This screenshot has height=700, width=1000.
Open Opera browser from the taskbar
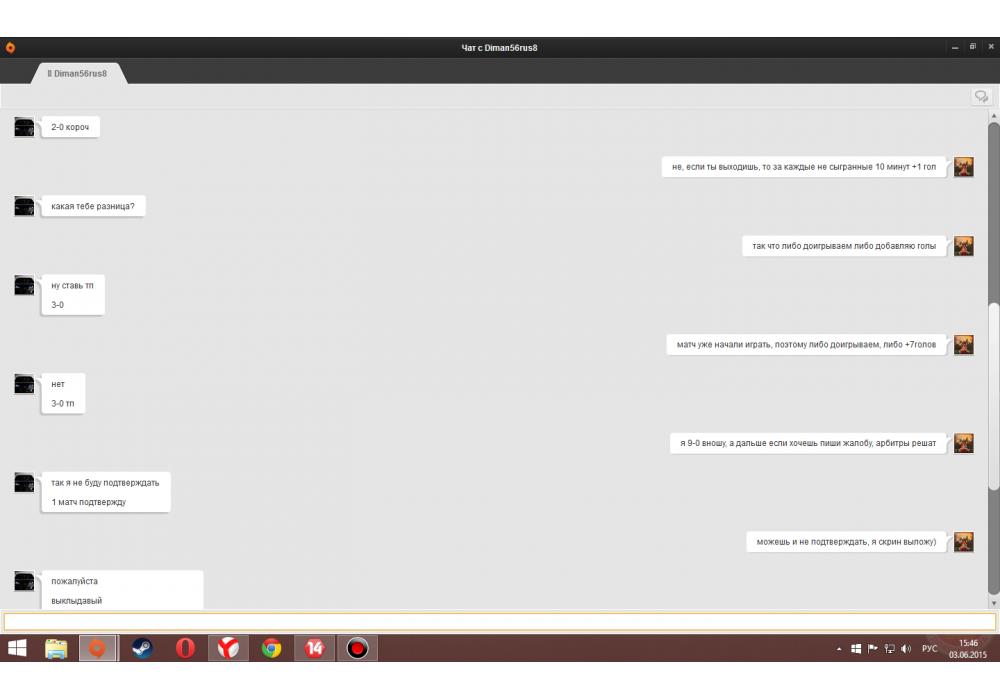click(x=186, y=649)
